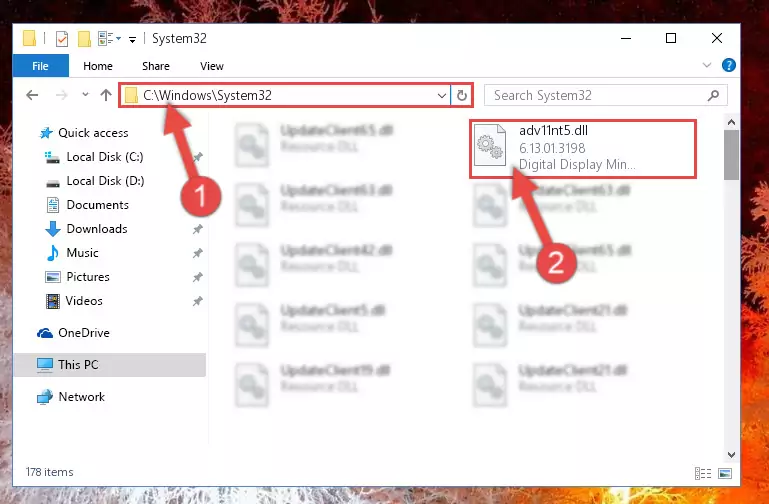769x504 pixels.
Task: Click the scroll down arrow of file list
Action: pyautogui.click(x=731, y=455)
